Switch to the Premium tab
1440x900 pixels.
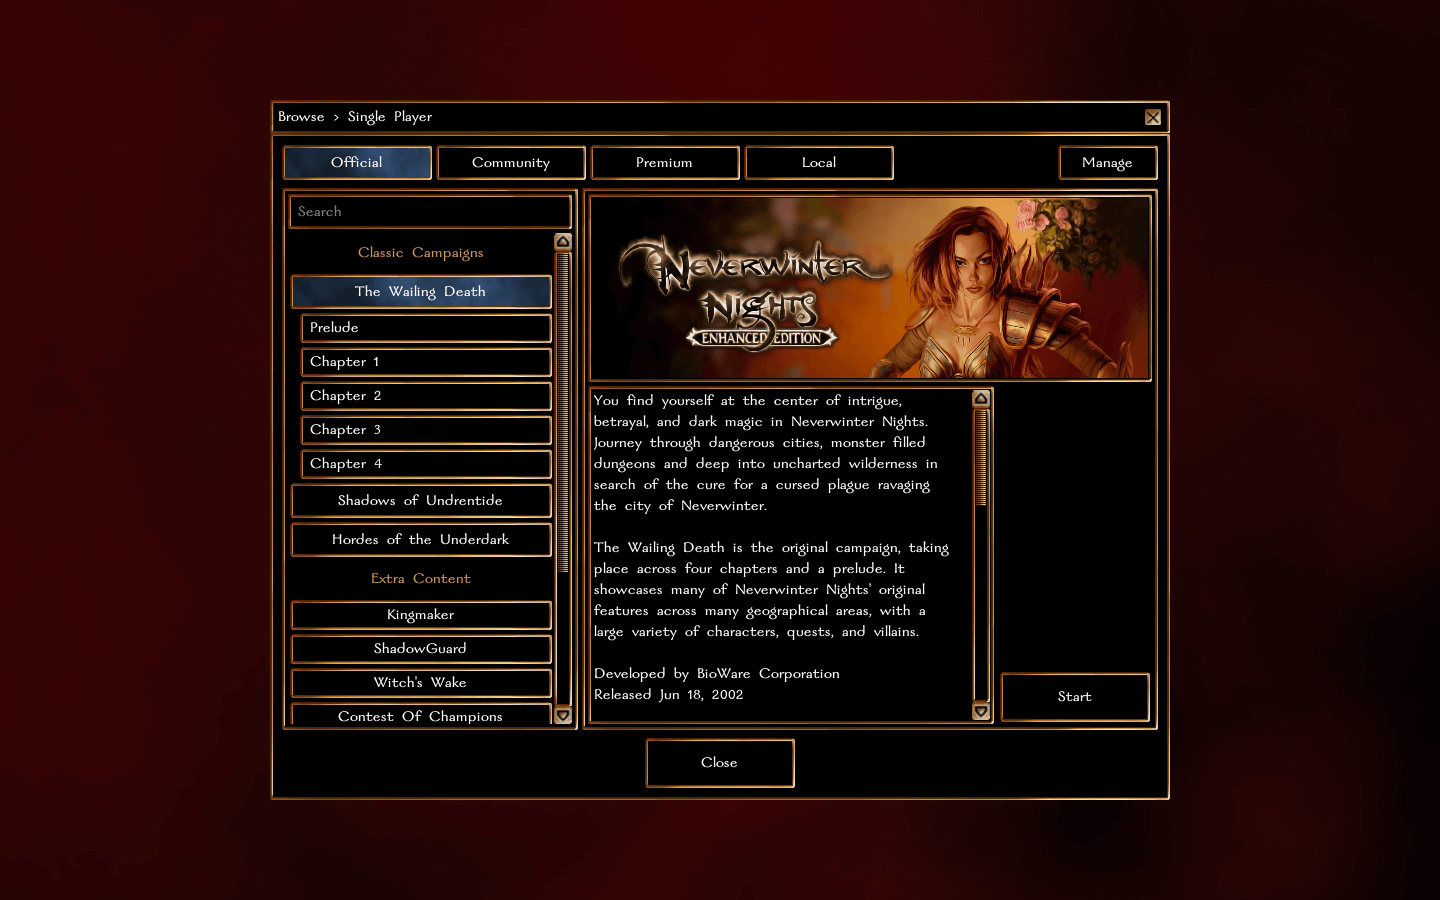[665, 162]
